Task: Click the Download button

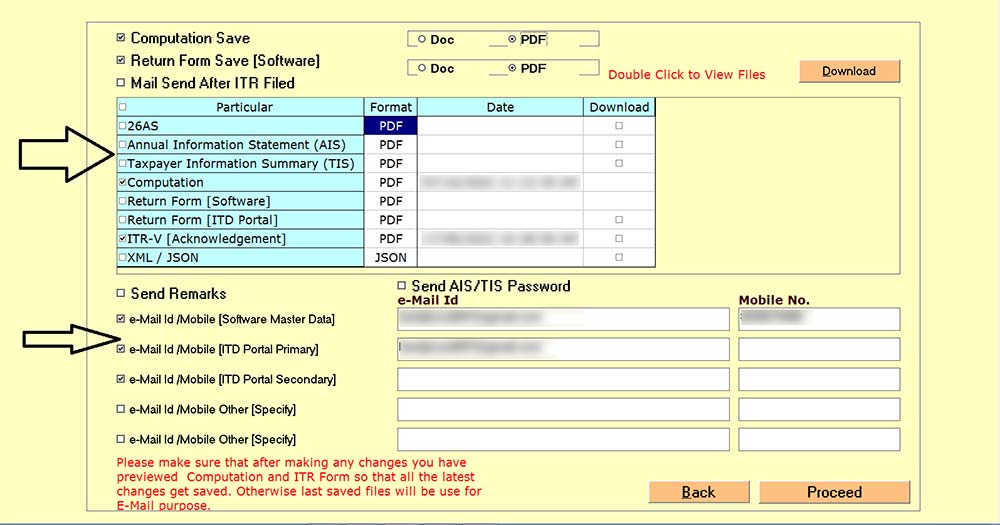Action: (849, 71)
